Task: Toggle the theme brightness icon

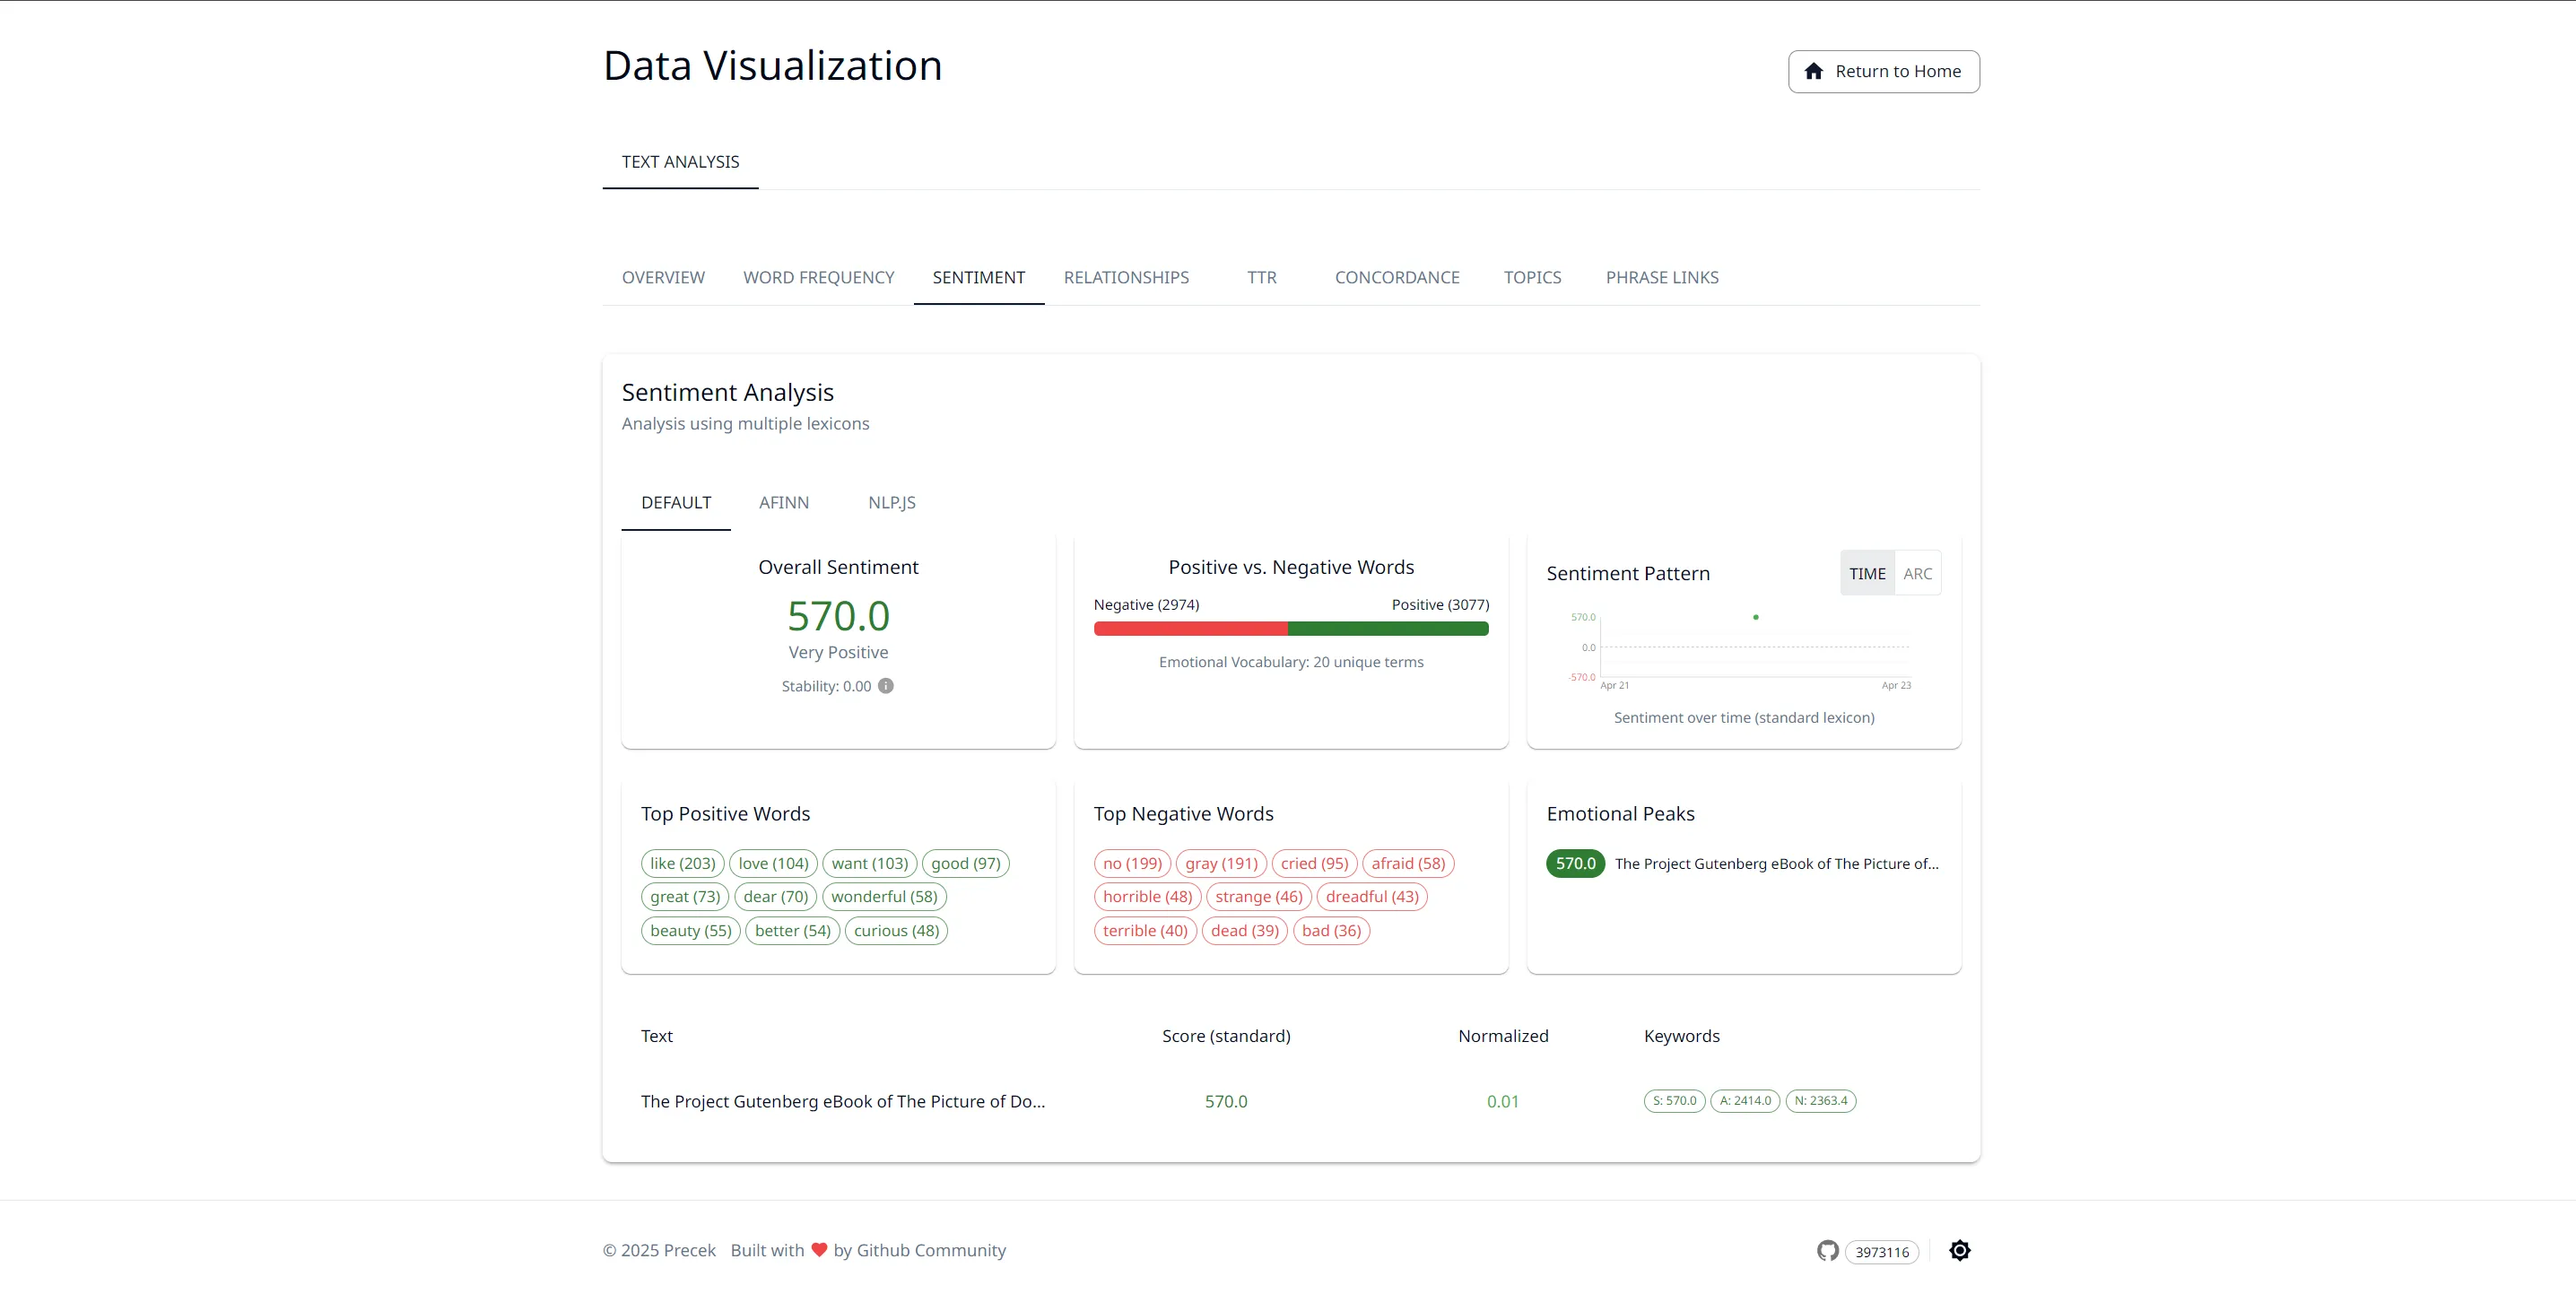Action: tap(1959, 1251)
